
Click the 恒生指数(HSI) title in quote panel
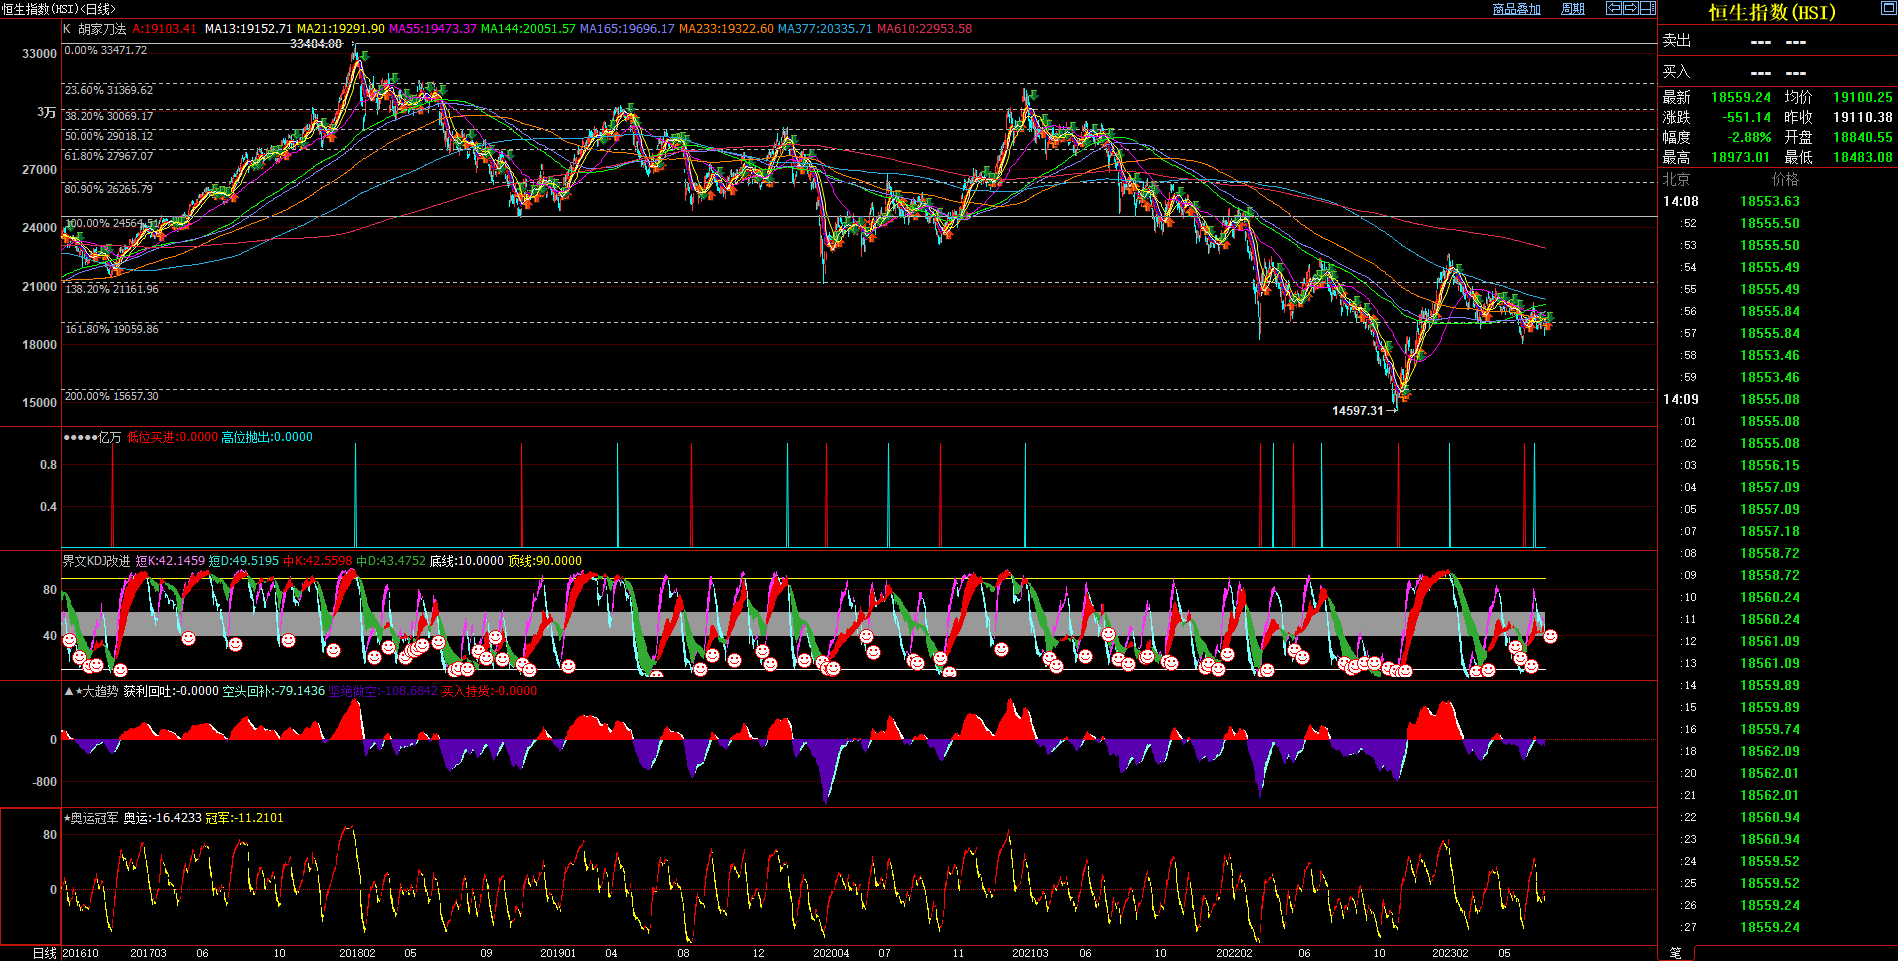(1772, 13)
